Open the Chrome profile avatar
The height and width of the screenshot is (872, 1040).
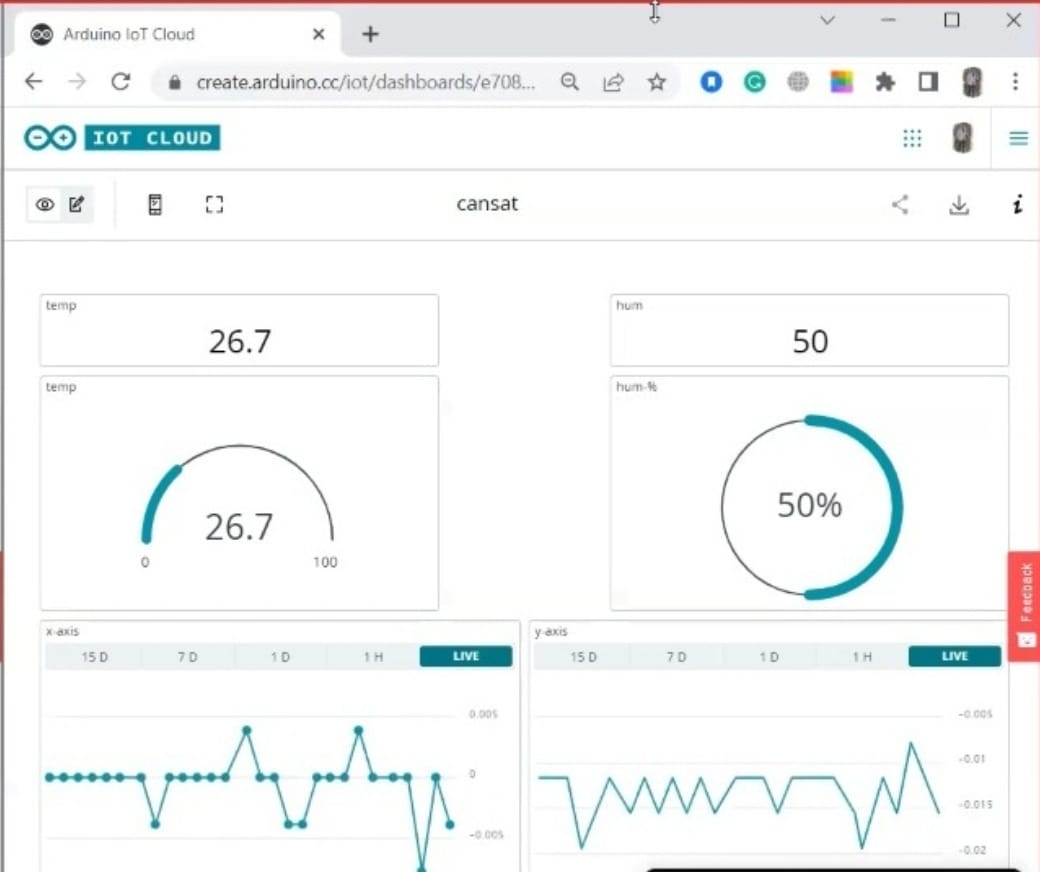point(972,82)
